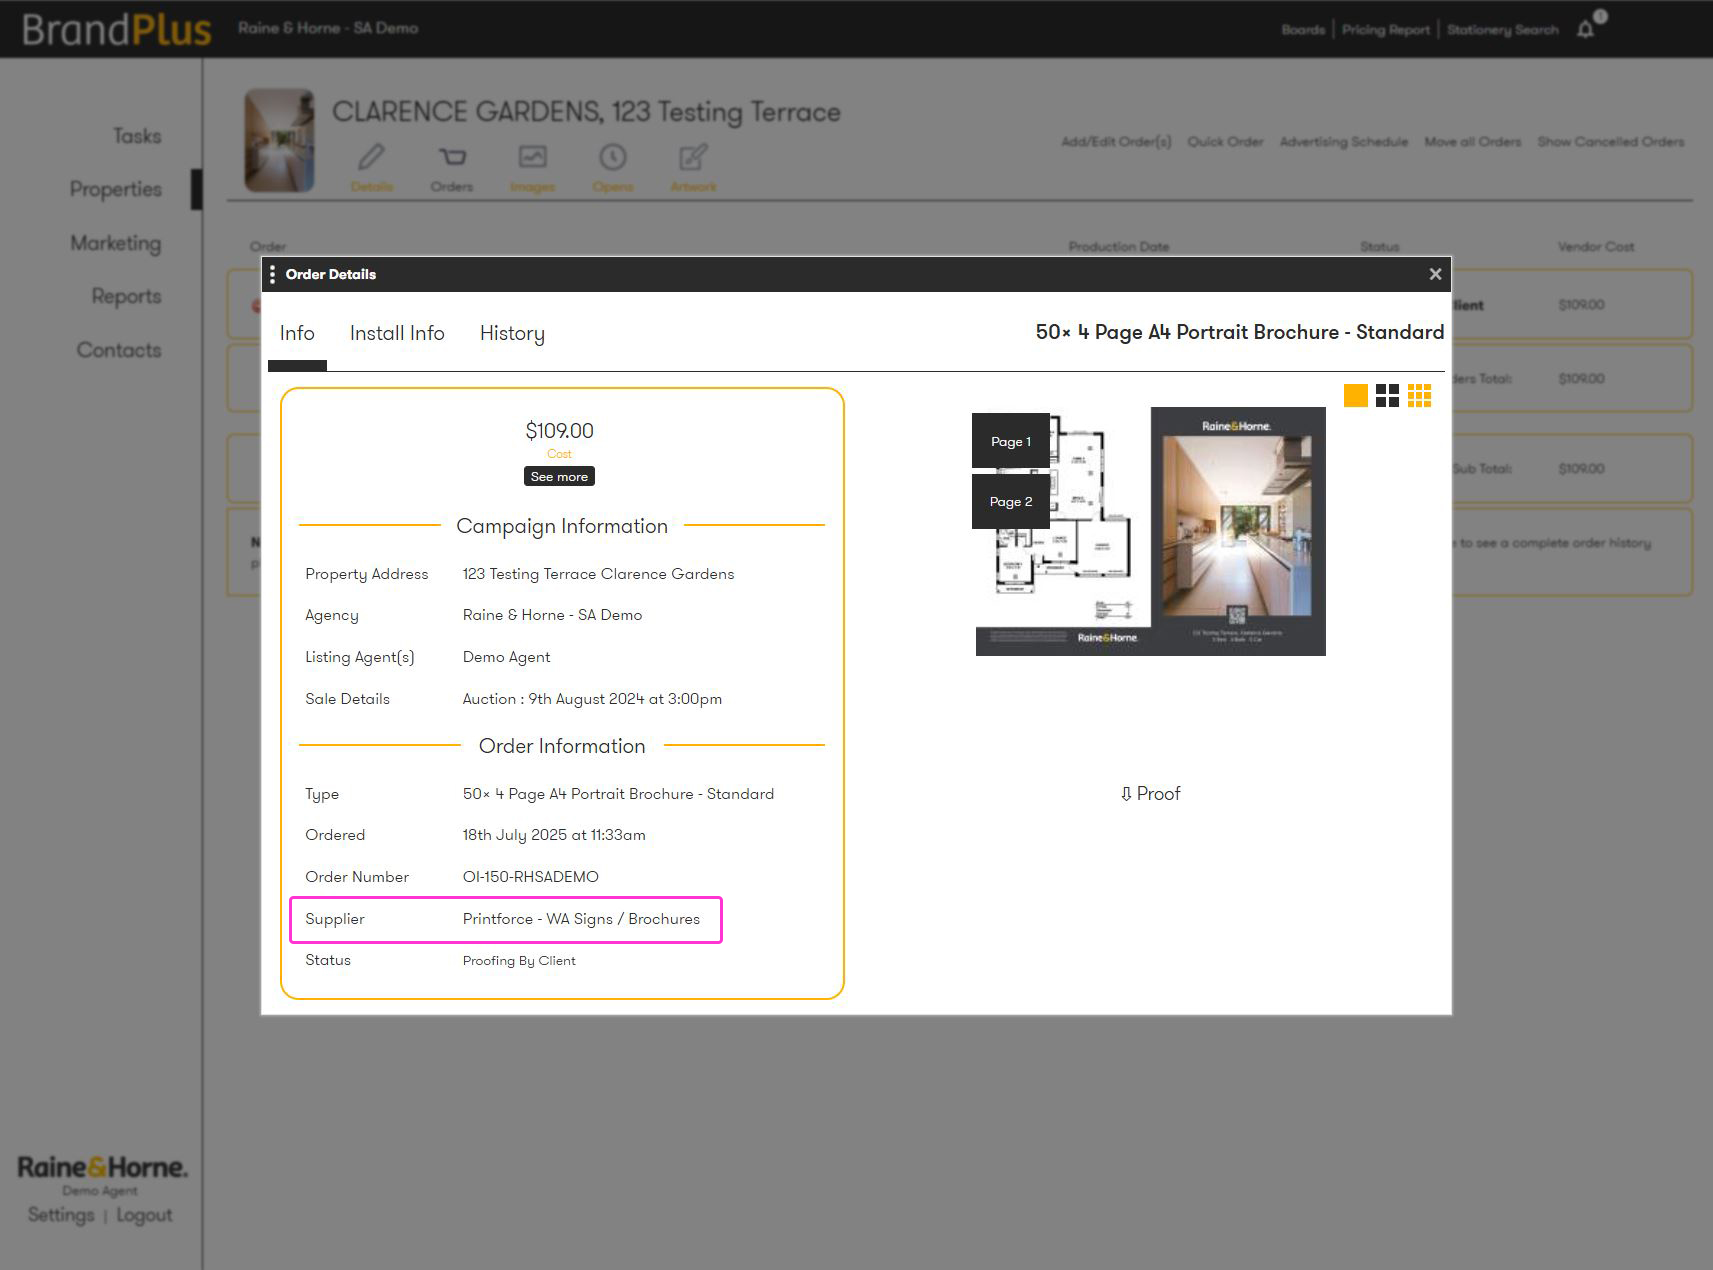Open the brochure cover preview image

1238,531
